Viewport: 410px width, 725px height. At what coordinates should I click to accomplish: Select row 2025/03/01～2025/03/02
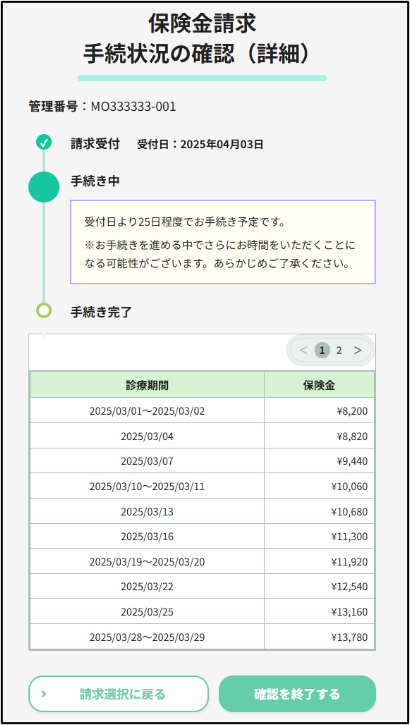(202, 411)
